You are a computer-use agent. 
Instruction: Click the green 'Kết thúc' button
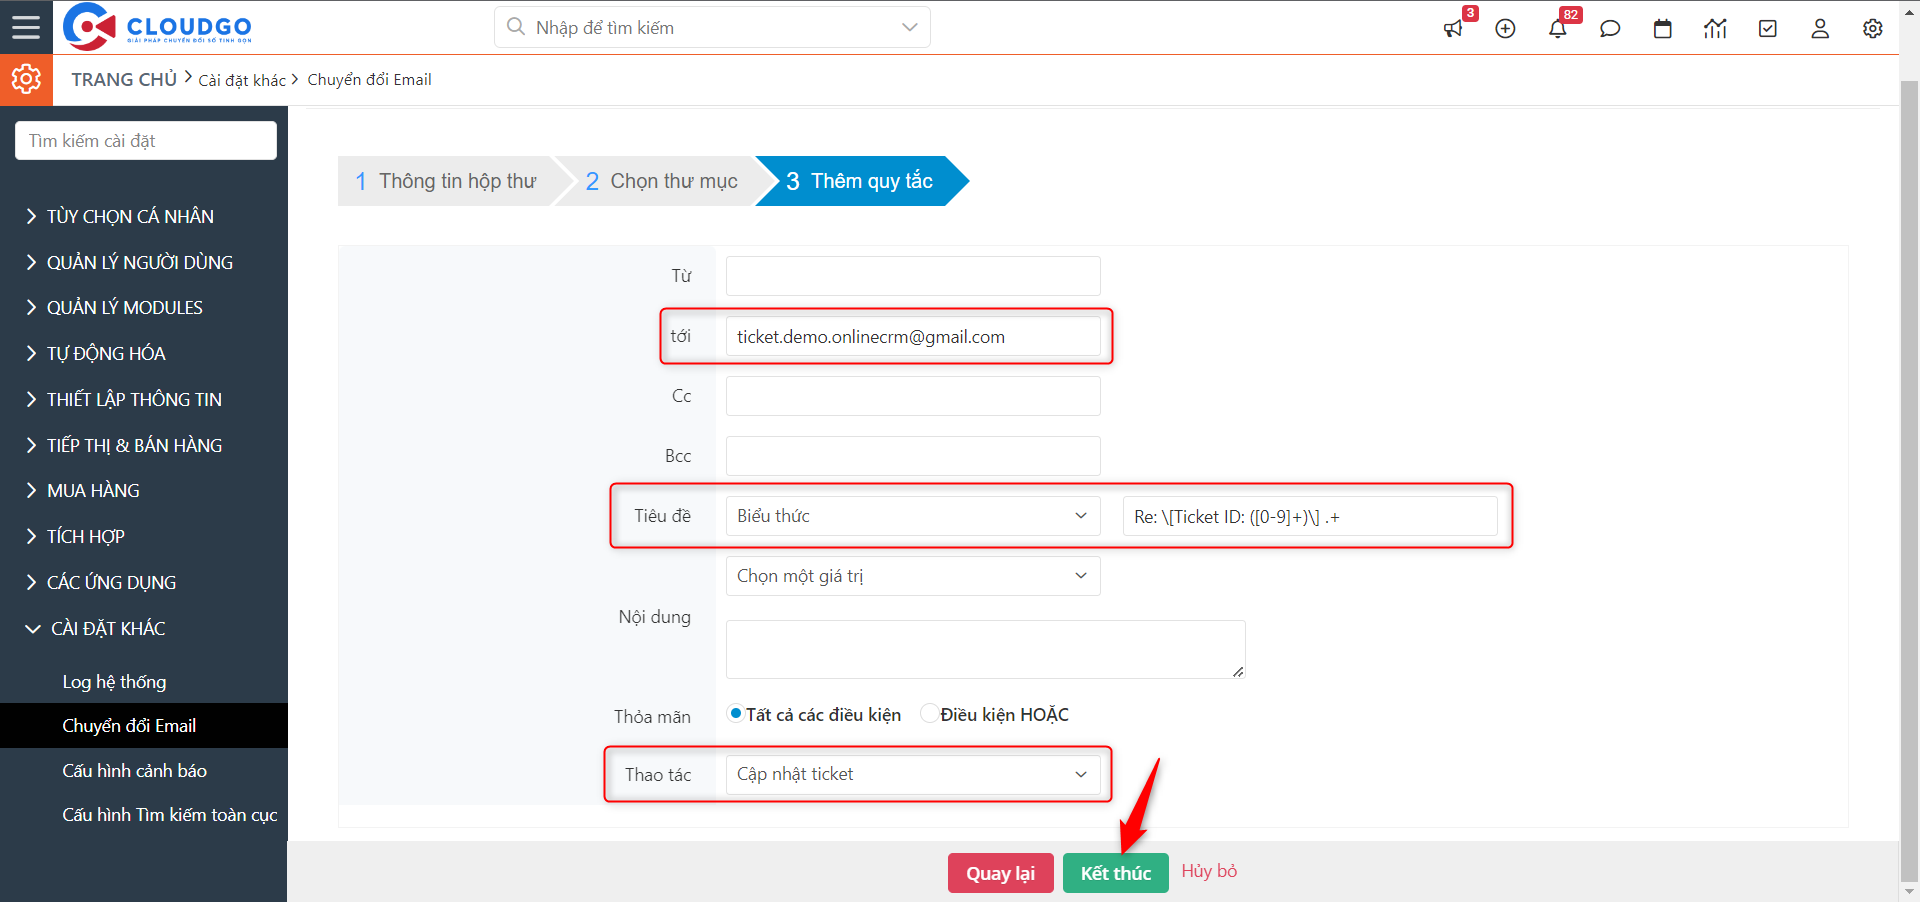click(x=1115, y=873)
